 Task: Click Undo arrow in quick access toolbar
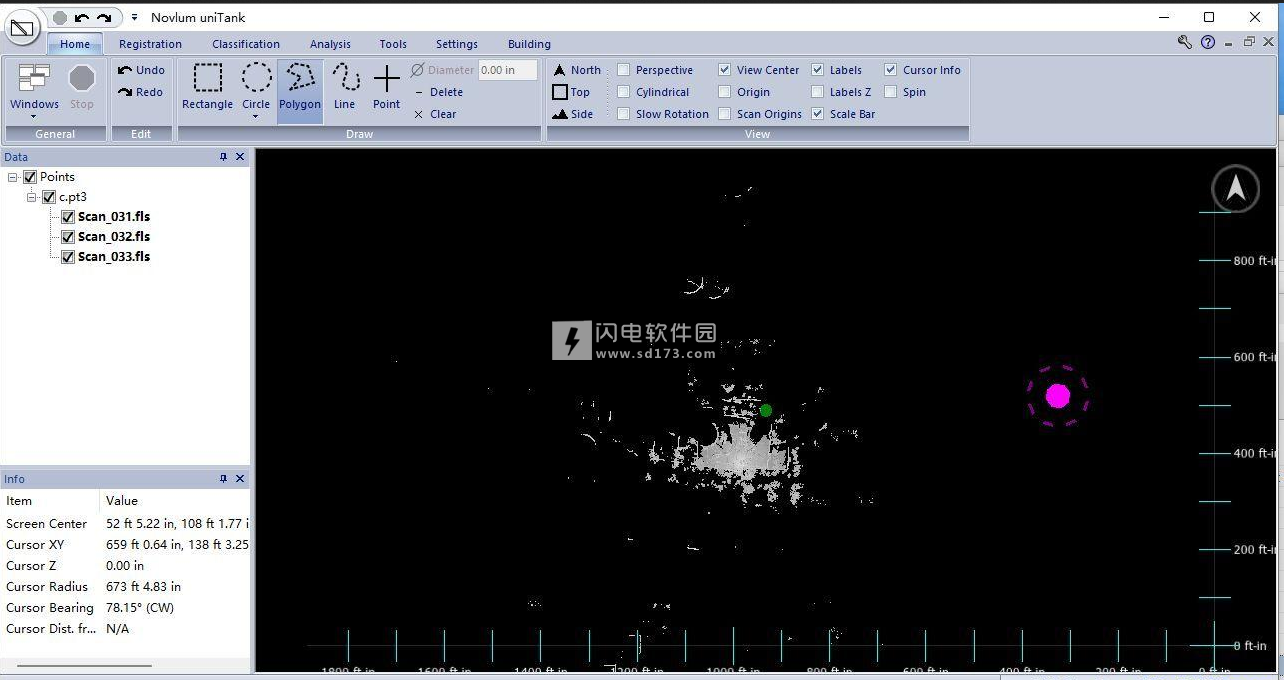(x=82, y=18)
